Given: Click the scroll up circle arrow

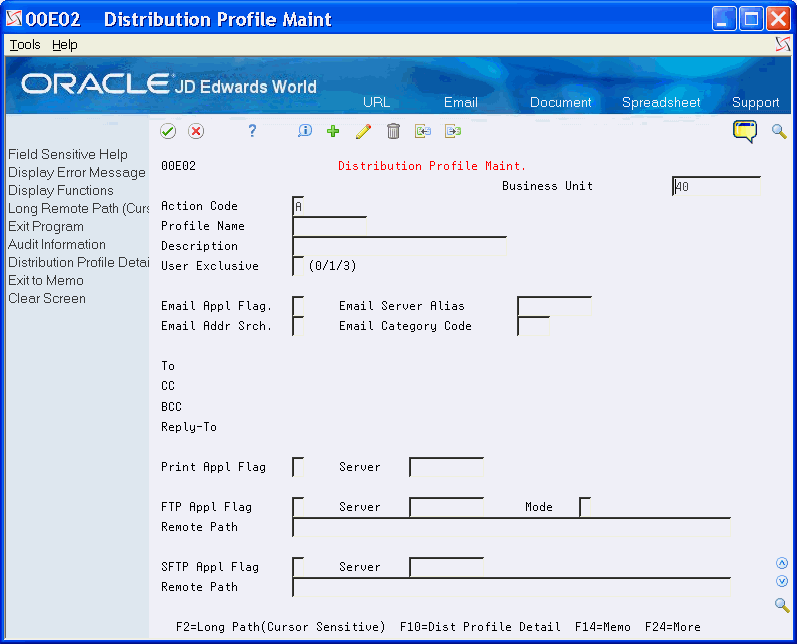Looking at the screenshot, I should tap(782, 563).
